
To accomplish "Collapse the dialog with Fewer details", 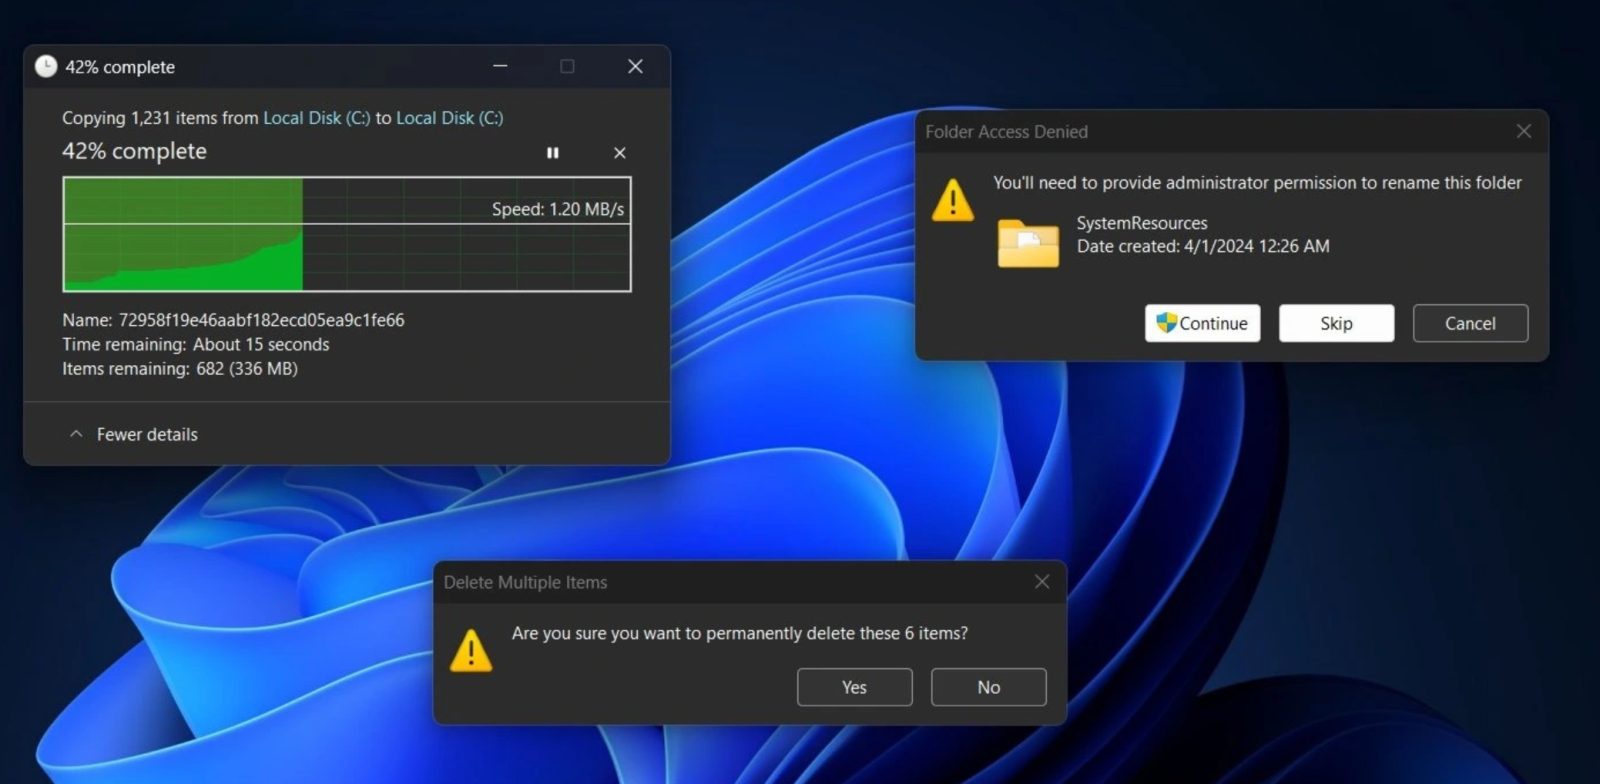I will (133, 434).
